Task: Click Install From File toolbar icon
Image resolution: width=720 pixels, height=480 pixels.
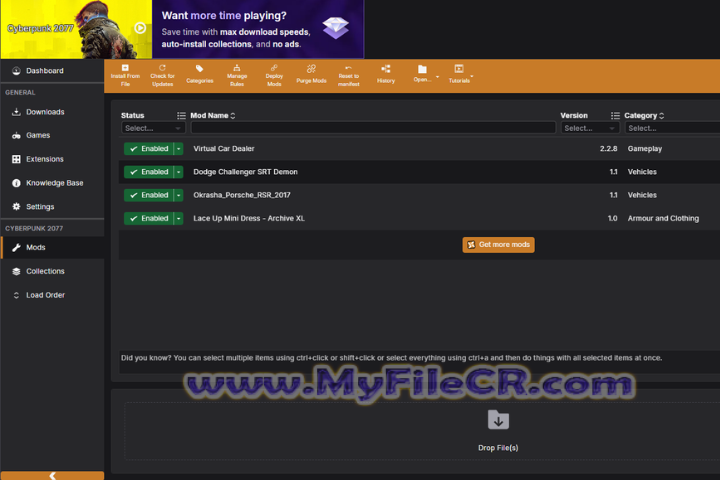Action: (x=125, y=76)
